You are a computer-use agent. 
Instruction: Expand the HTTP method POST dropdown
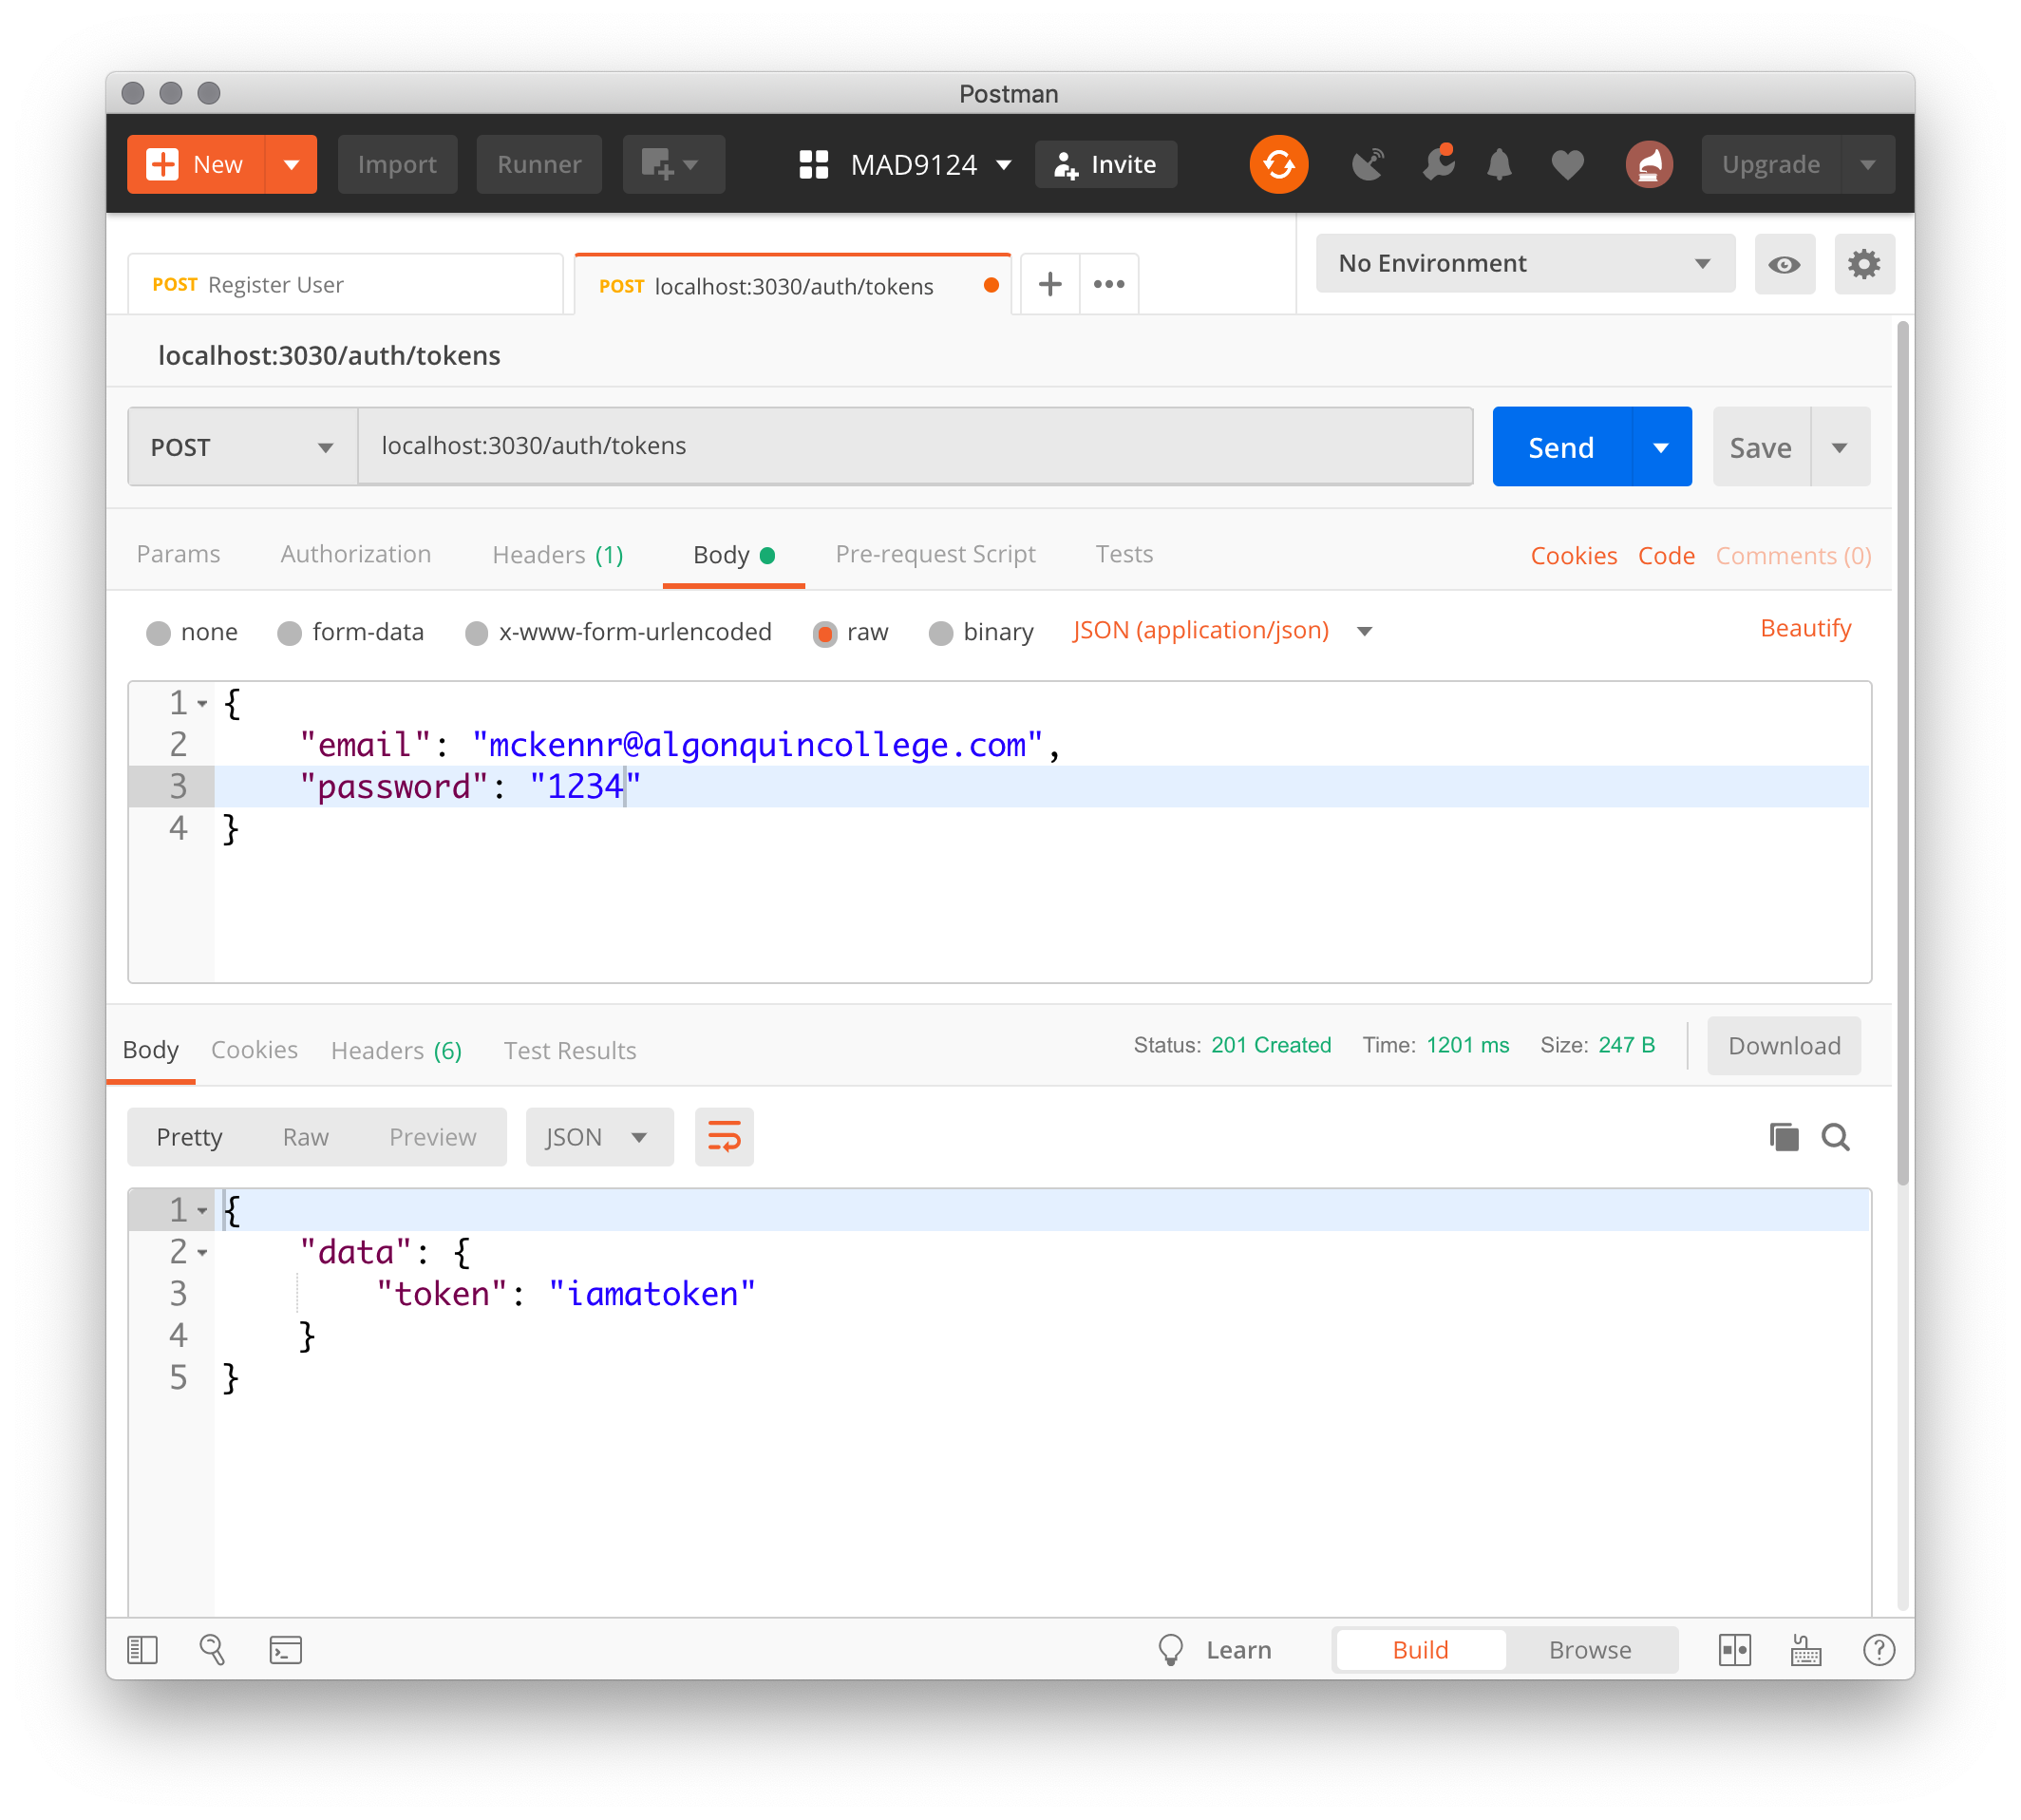point(238,446)
